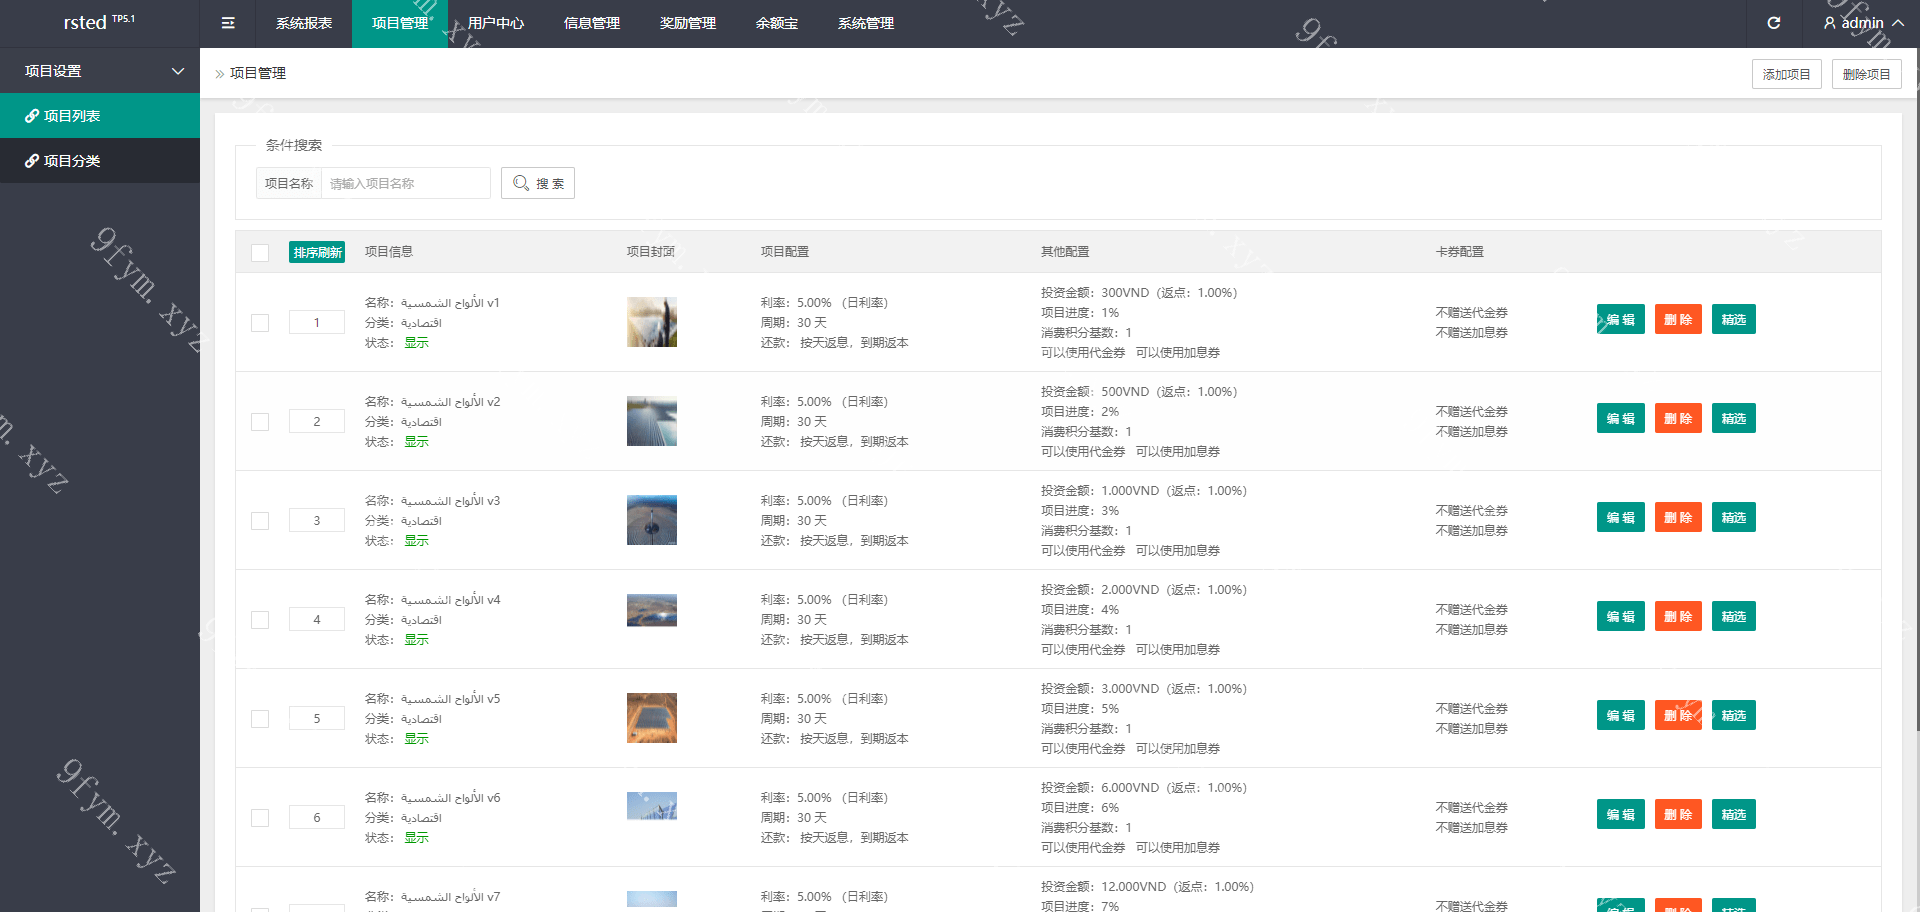Click the refresh icon in top bar

coord(1774,23)
